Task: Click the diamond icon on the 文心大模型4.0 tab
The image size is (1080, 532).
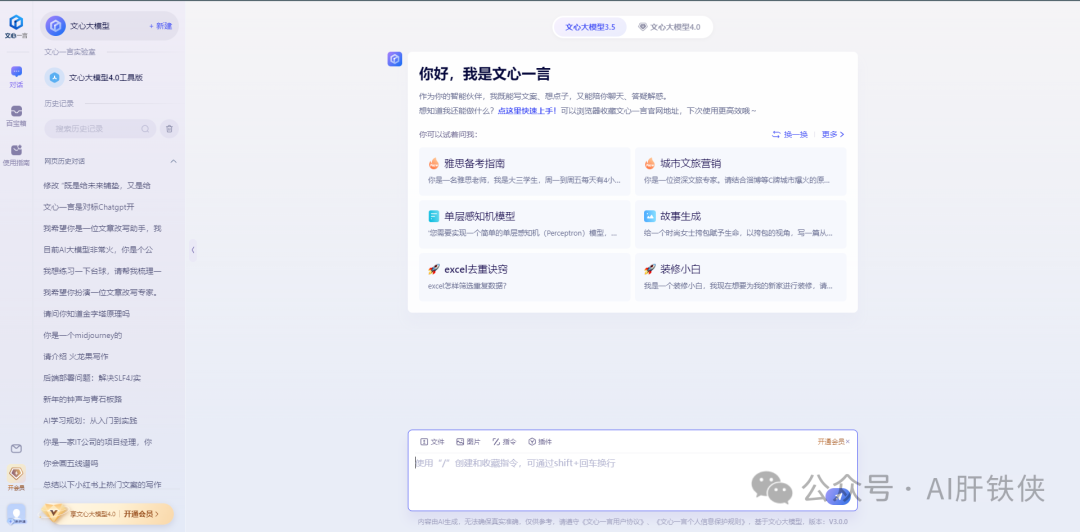Action: point(642,27)
